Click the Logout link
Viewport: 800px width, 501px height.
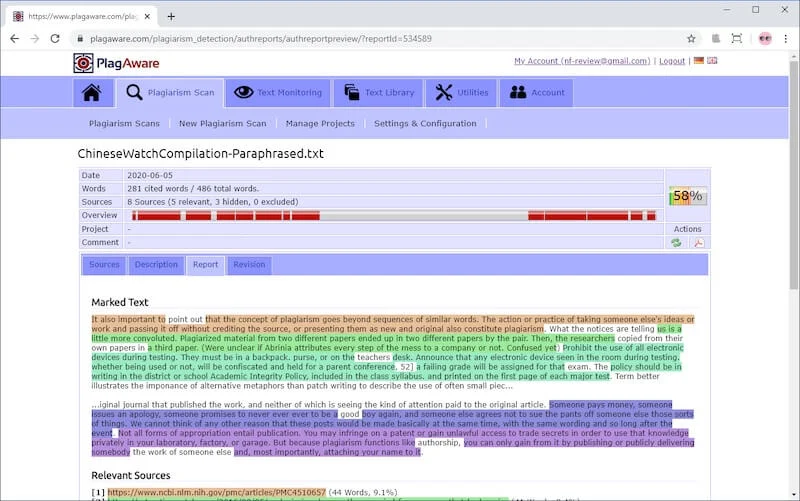pyautogui.click(x=672, y=61)
